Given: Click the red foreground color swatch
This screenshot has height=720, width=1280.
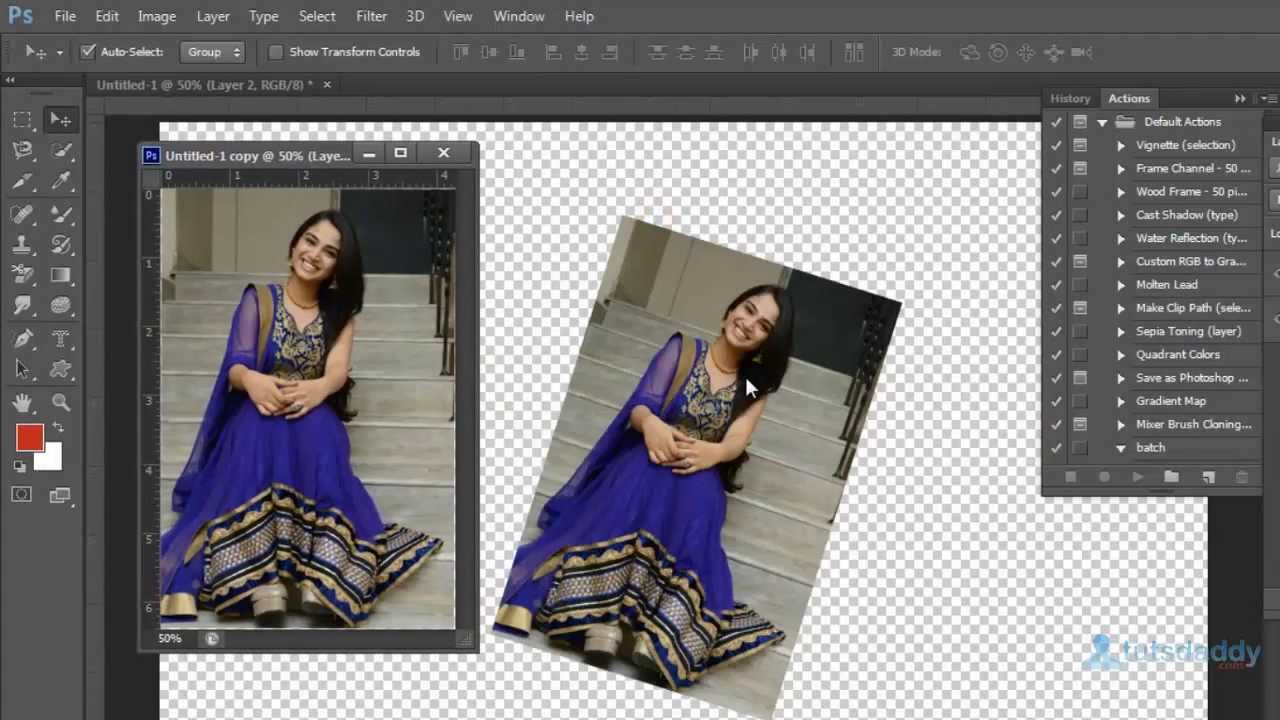Looking at the screenshot, I should [x=29, y=437].
